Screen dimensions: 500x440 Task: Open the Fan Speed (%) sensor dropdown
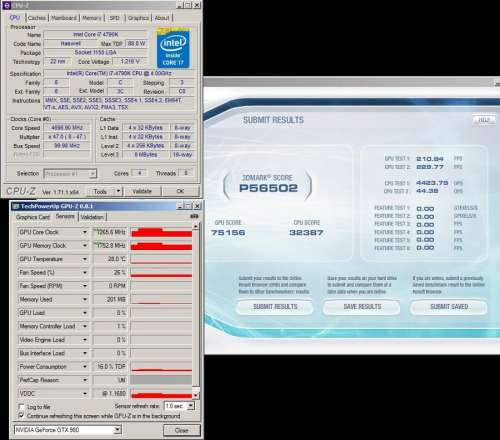(85, 272)
